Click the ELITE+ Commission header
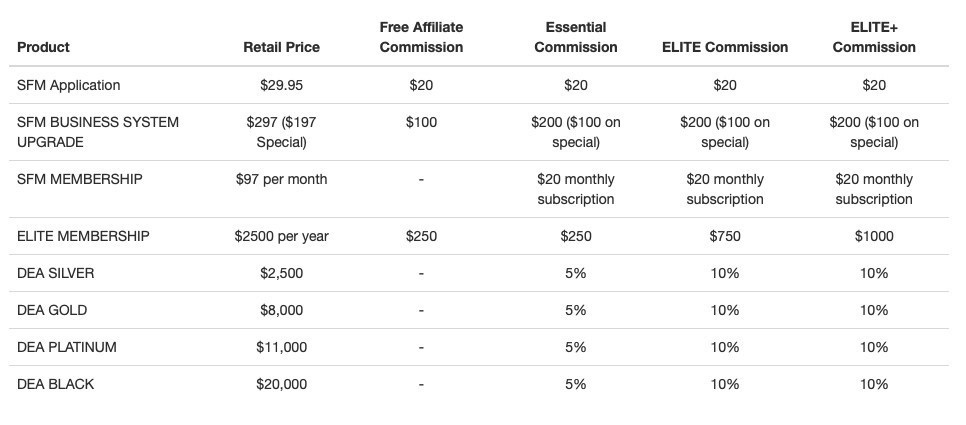The image size is (966, 425). coord(874,38)
